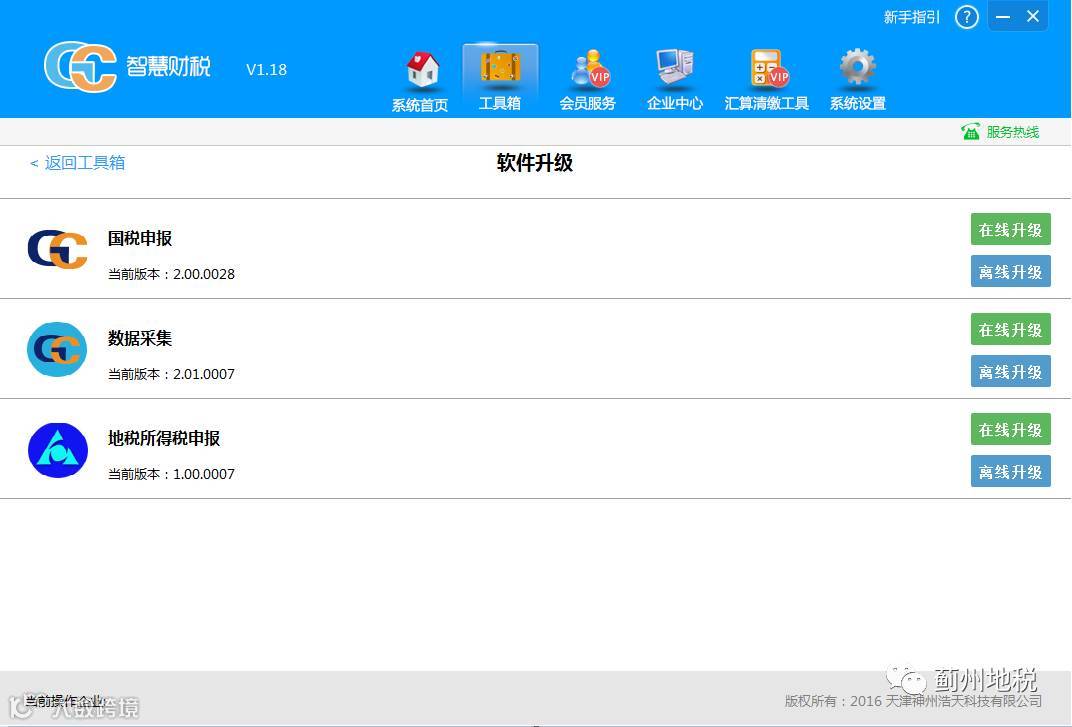Image resolution: width=1072 pixels, height=727 pixels.
Task: Click the 地税所得税申报 blue emblem icon
Action: pyautogui.click(x=57, y=450)
